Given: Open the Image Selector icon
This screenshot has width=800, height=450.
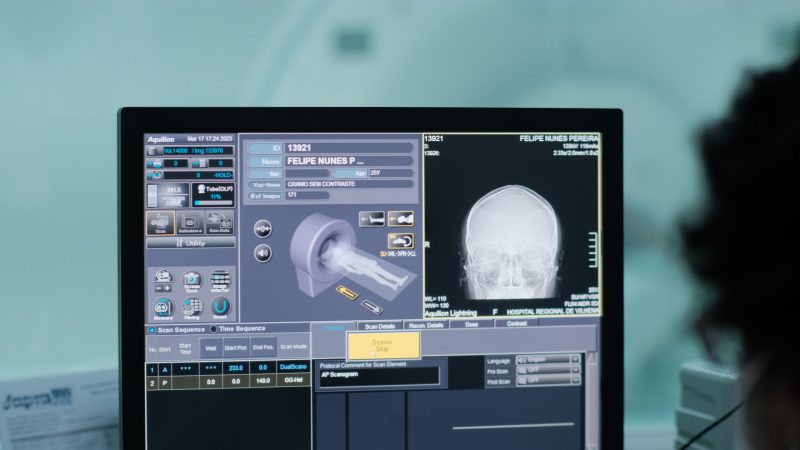Looking at the screenshot, I should 220,281.
